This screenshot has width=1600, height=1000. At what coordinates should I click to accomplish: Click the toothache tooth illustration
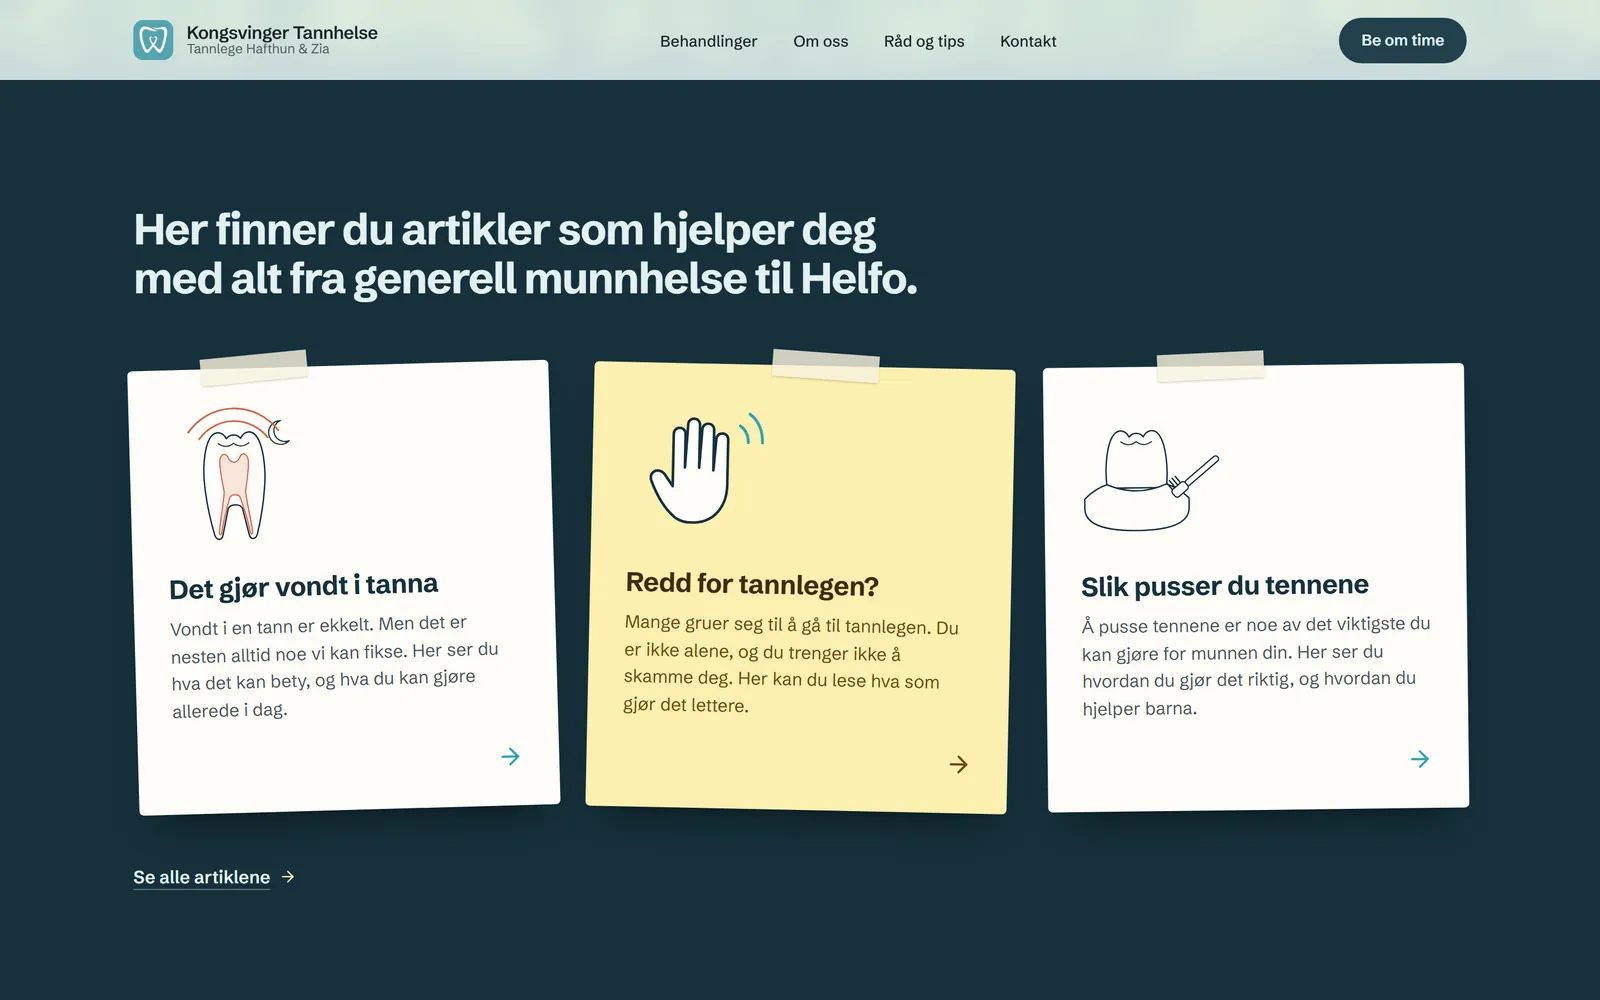point(238,473)
